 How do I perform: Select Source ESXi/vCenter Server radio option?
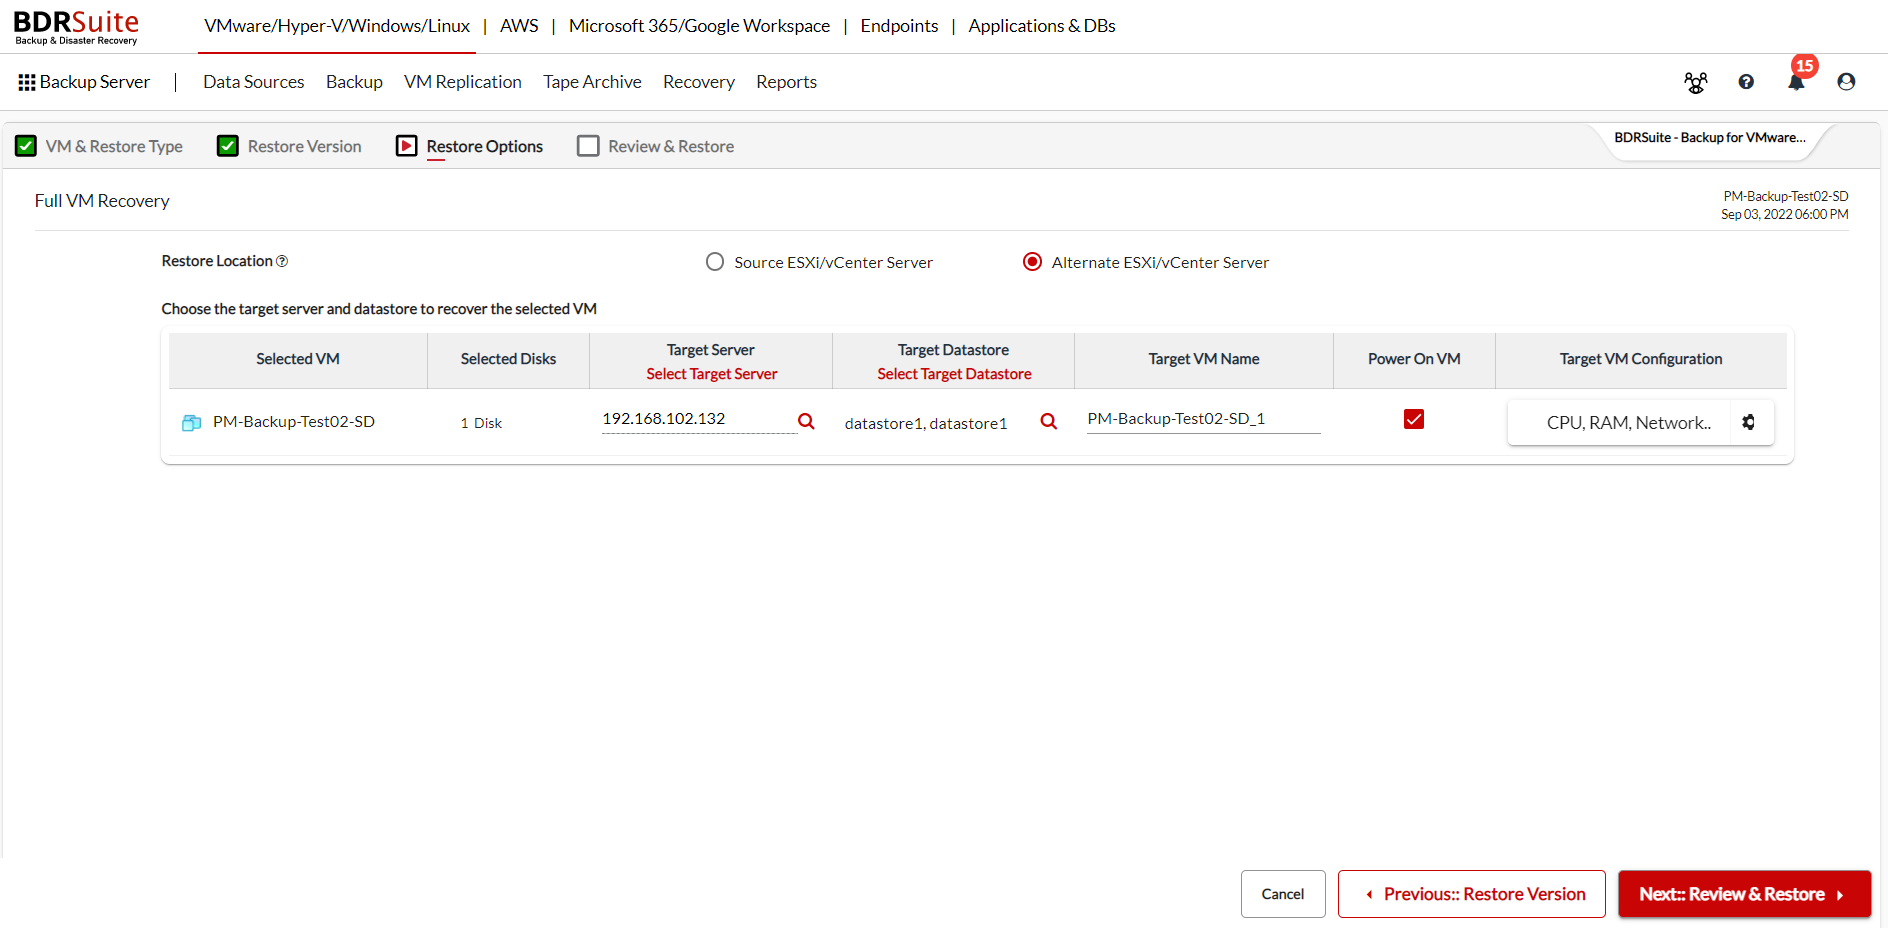click(715, 262)
